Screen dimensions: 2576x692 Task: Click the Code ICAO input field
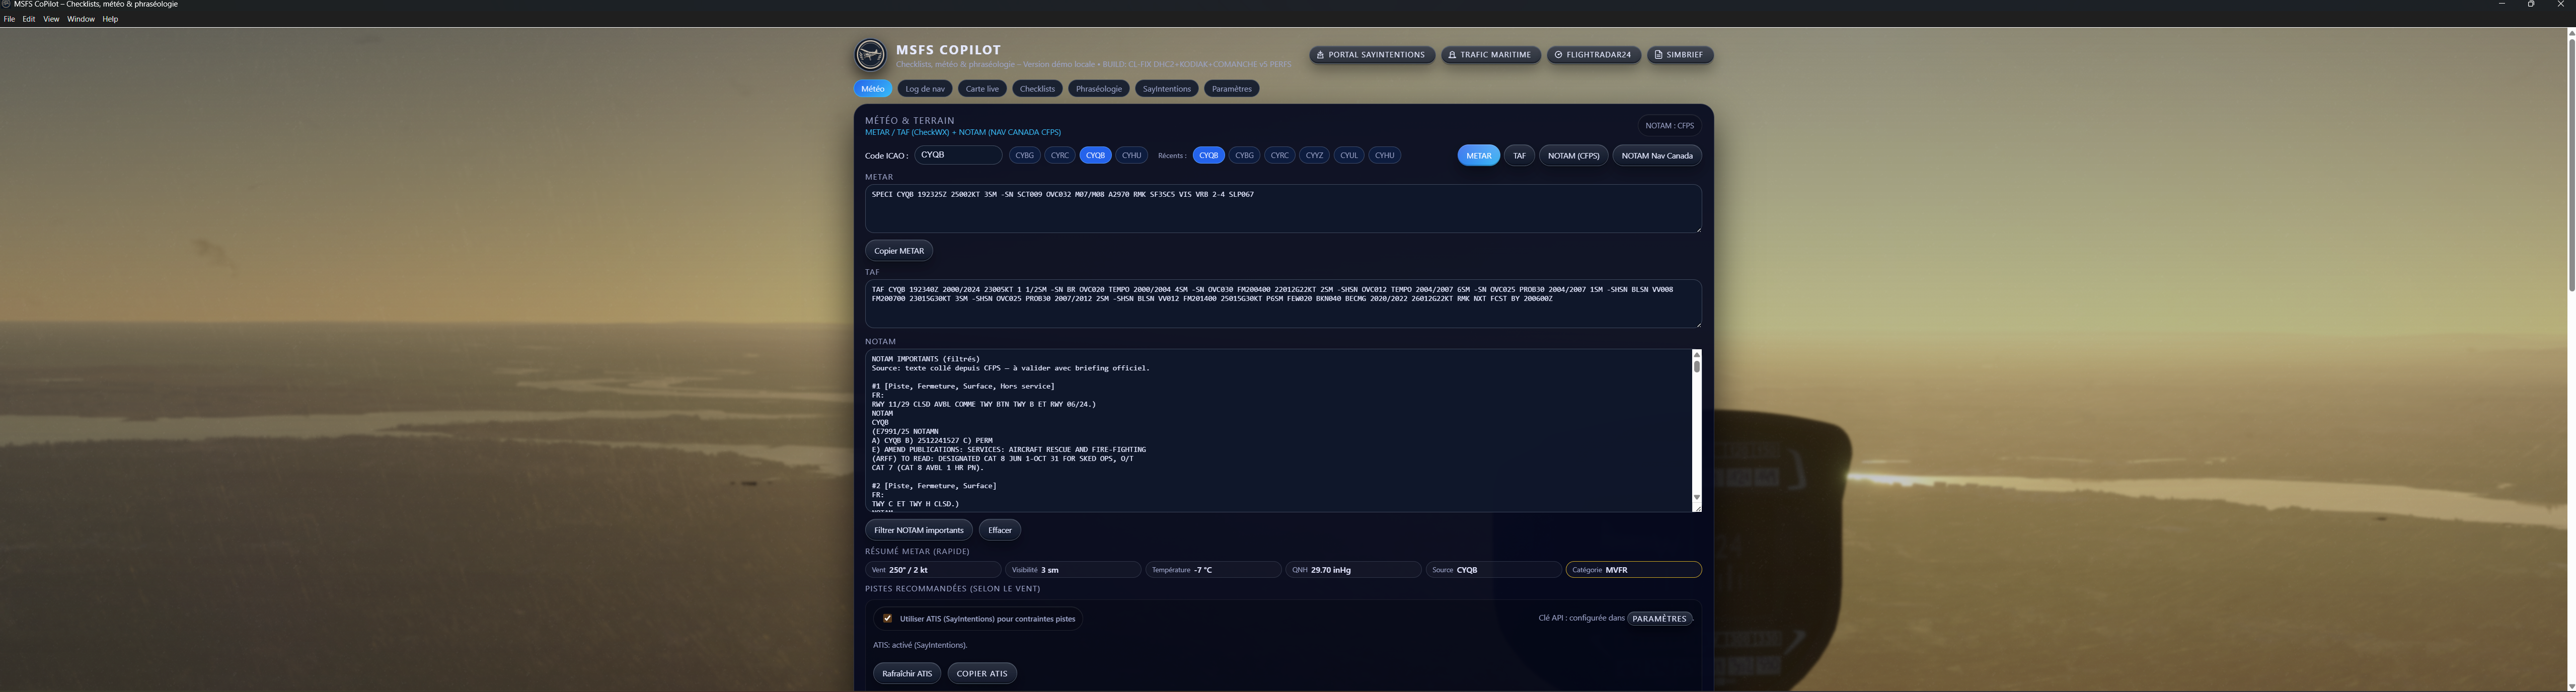[x=958, y=155]
